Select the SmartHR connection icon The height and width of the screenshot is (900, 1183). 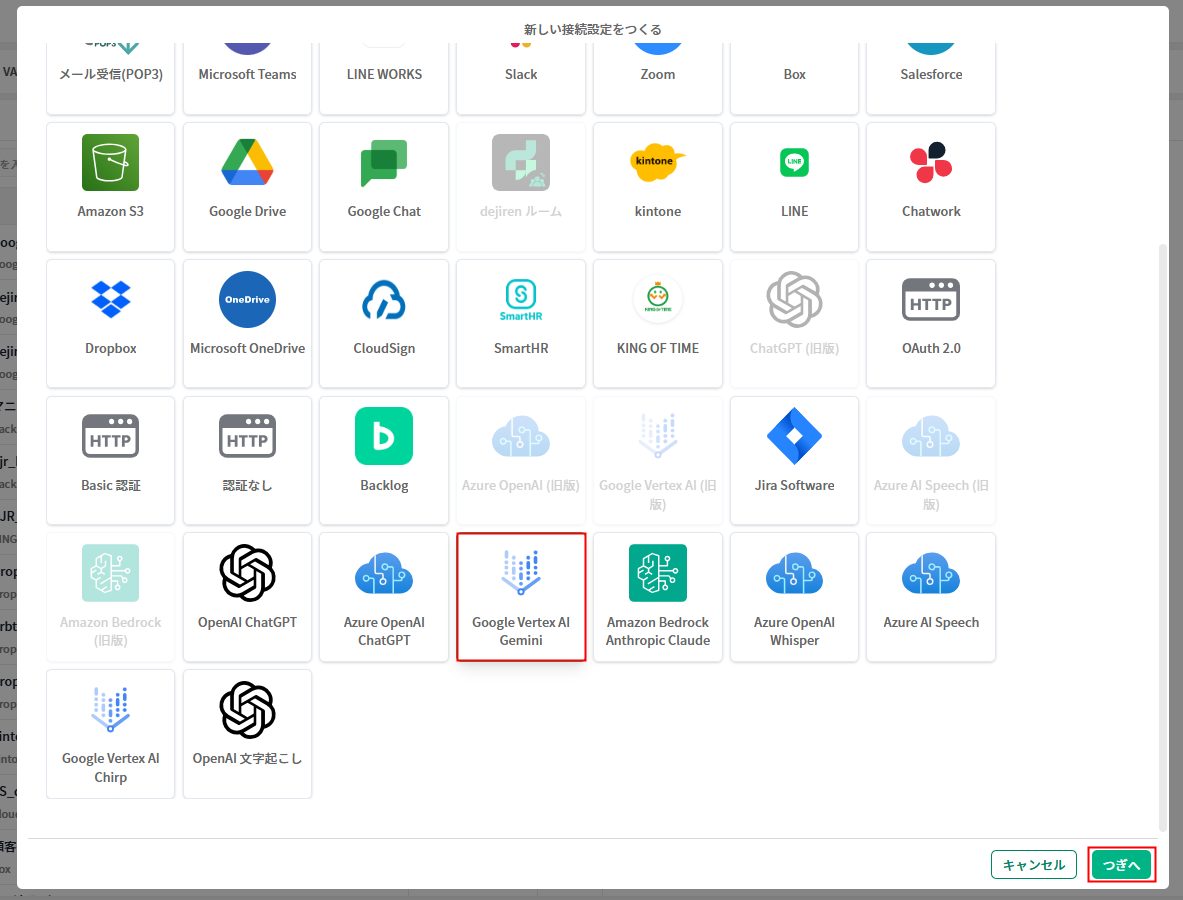coord(521,300)
